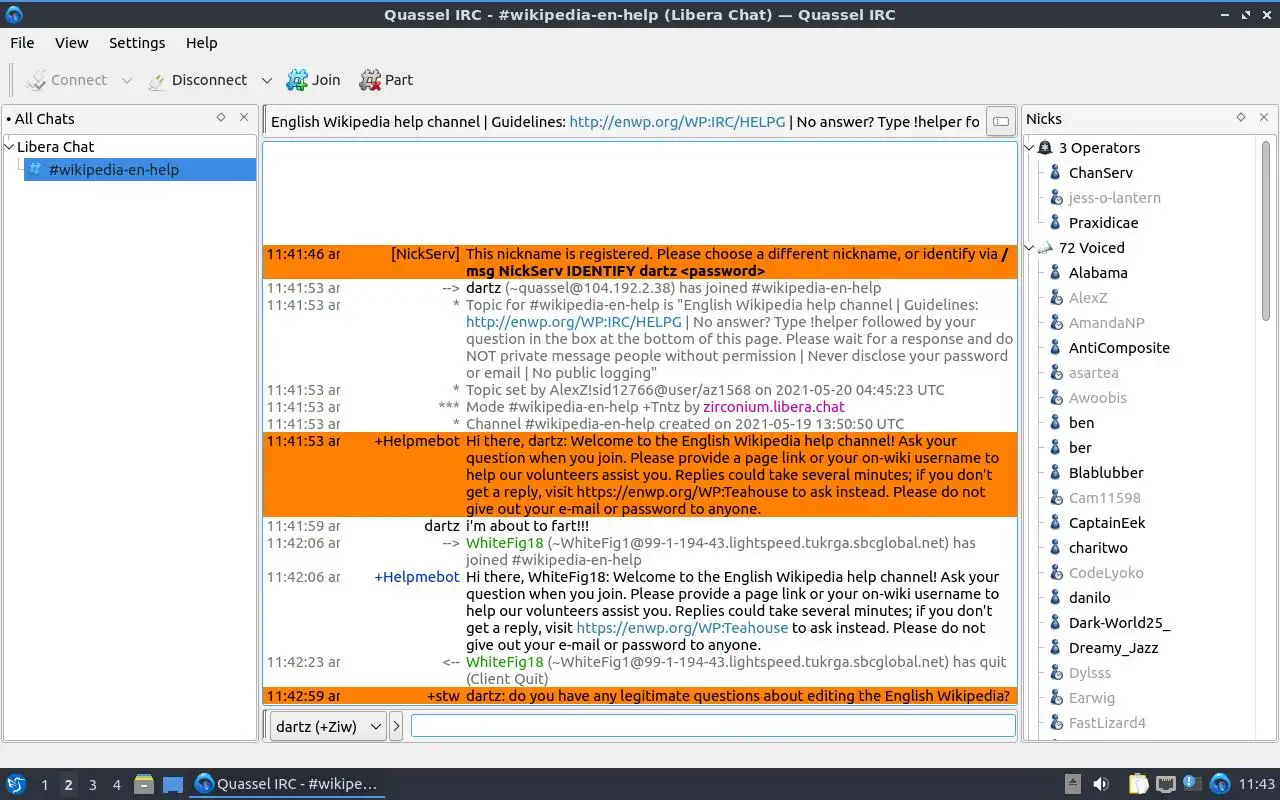Image resolution: width=1280 pixels, height=800 pixels.
Task: Click the Join channel icon
Action: pos(297,80)
